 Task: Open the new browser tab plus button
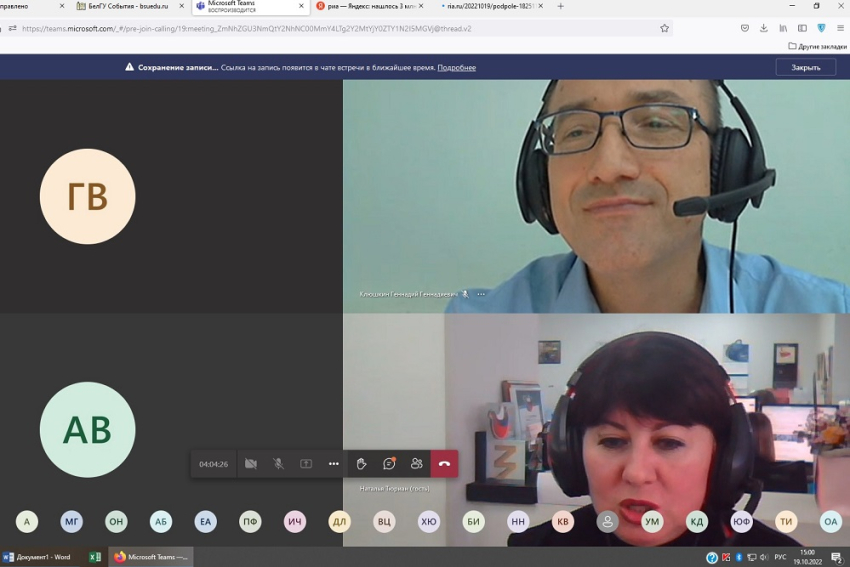point(560,6)
